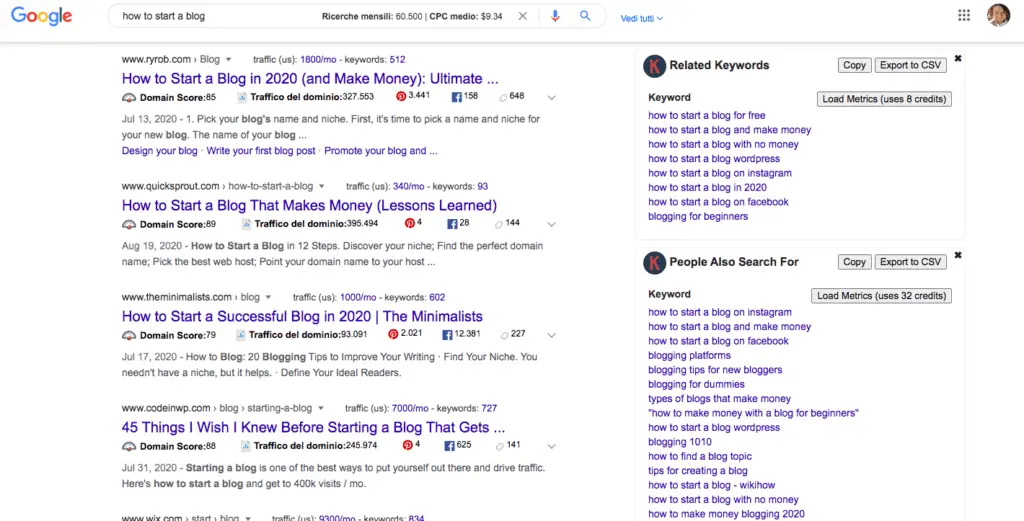1024x521 pixels.
Task: Click Pinterest icon on the ryrob.com result
Action: coord(401,96)
